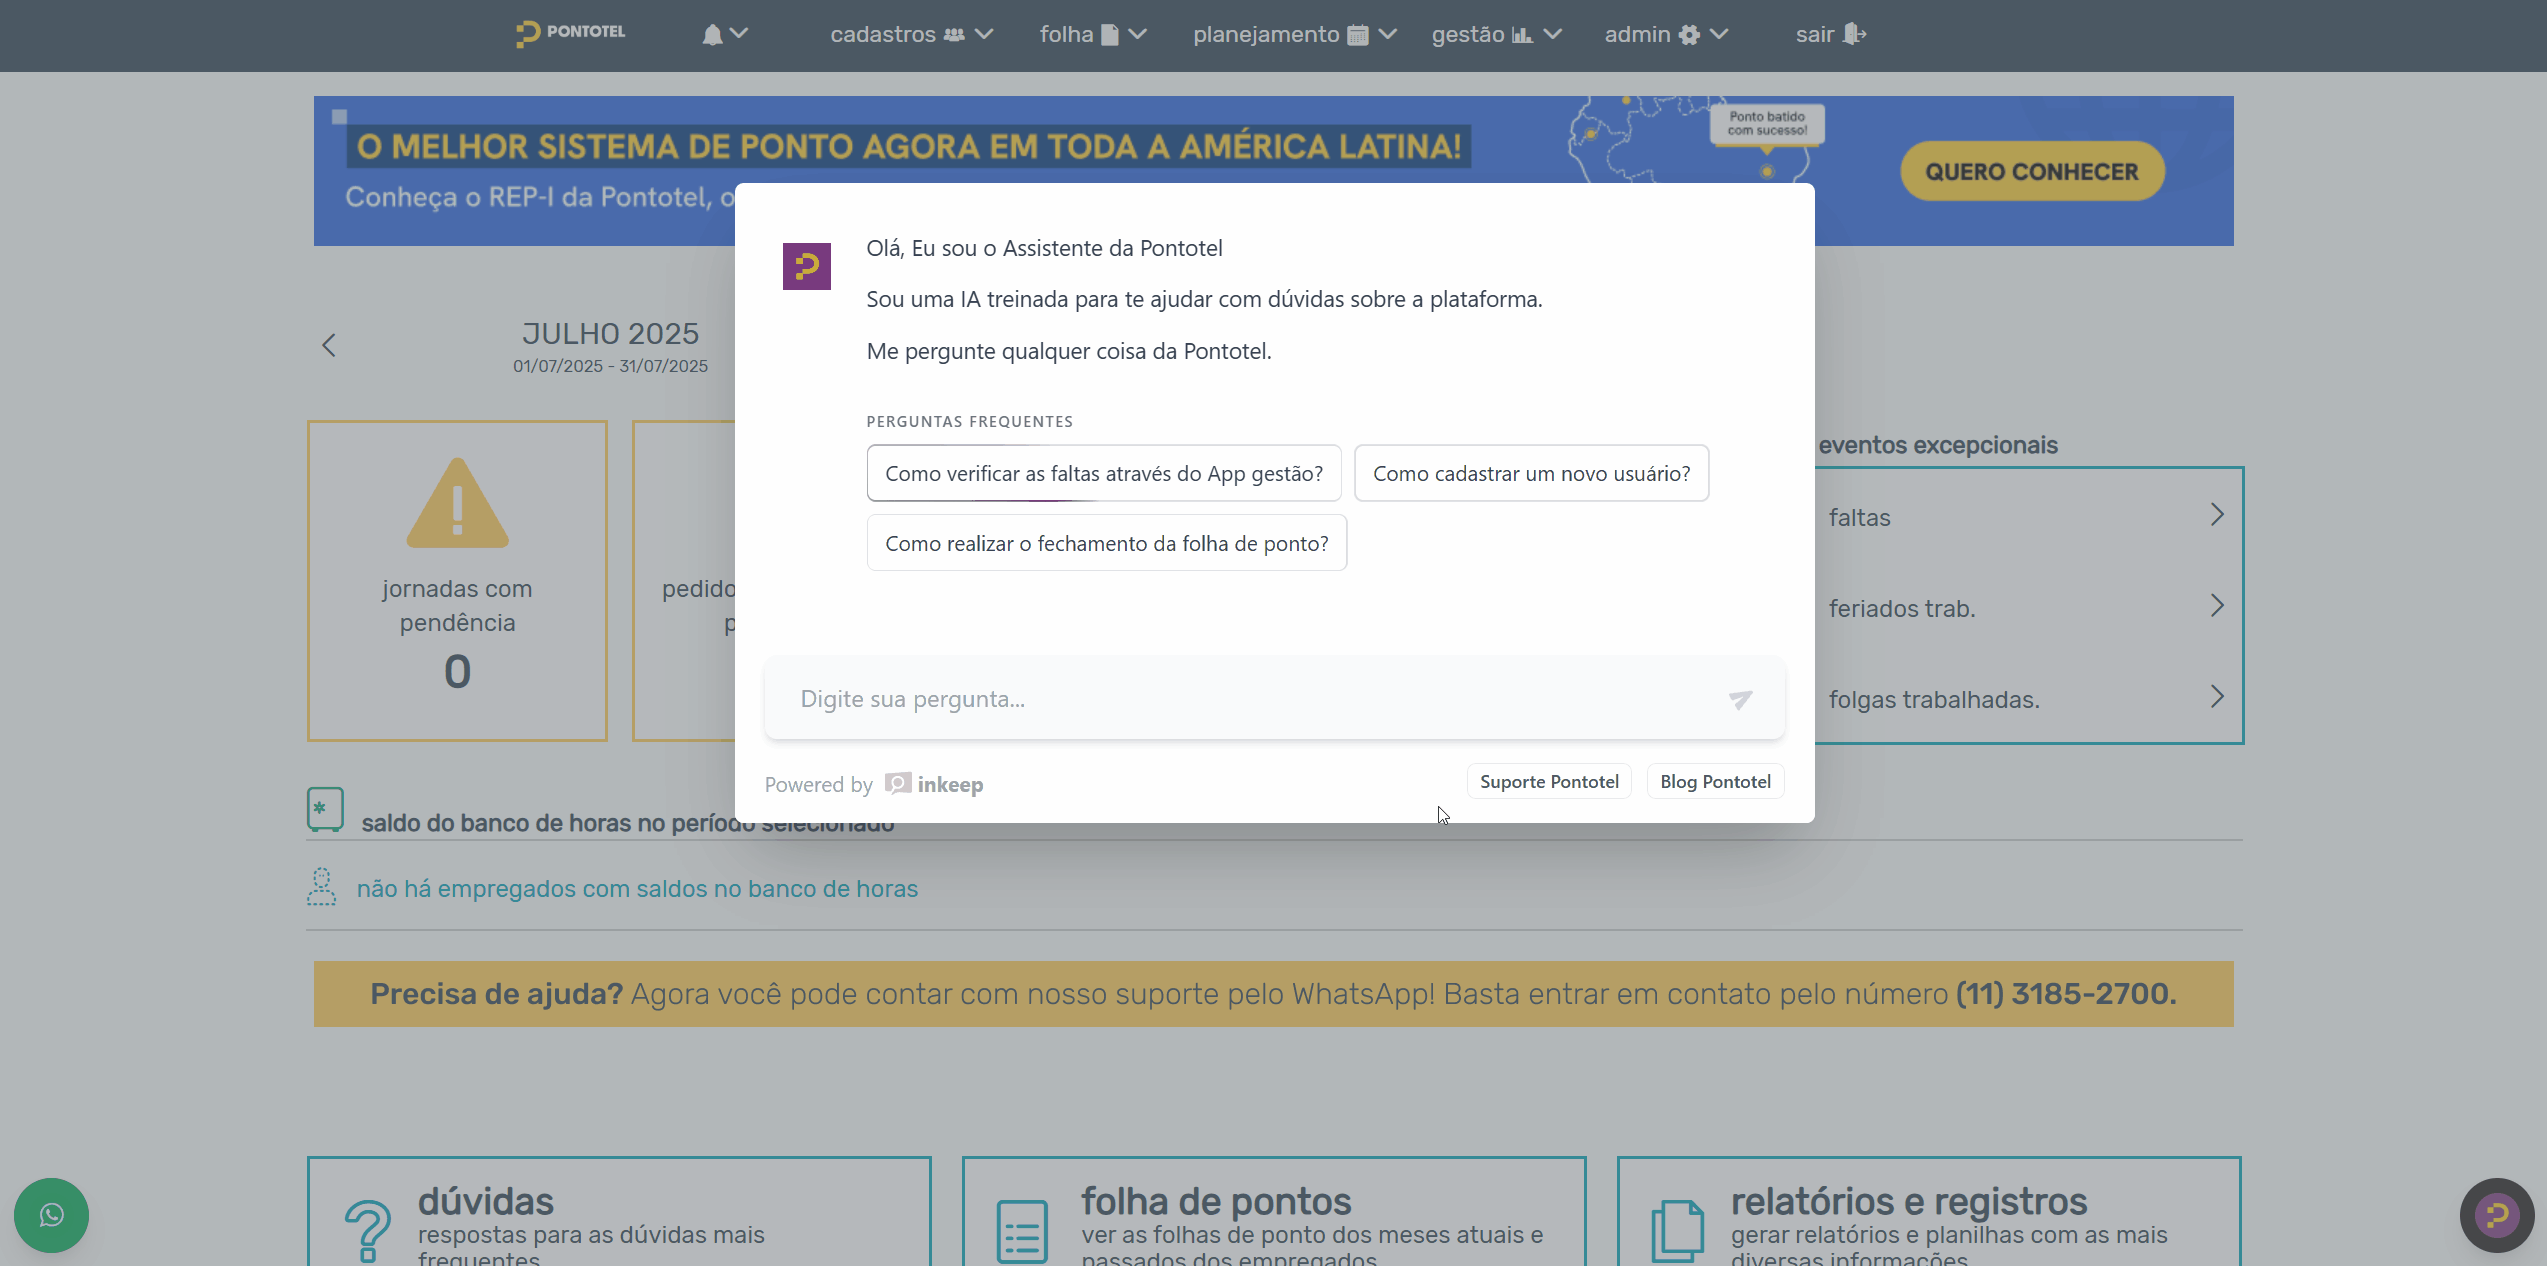Screen dimensions: 2547x1266
Task: Expand the faltas row chevron
Action: [2217, 515]
